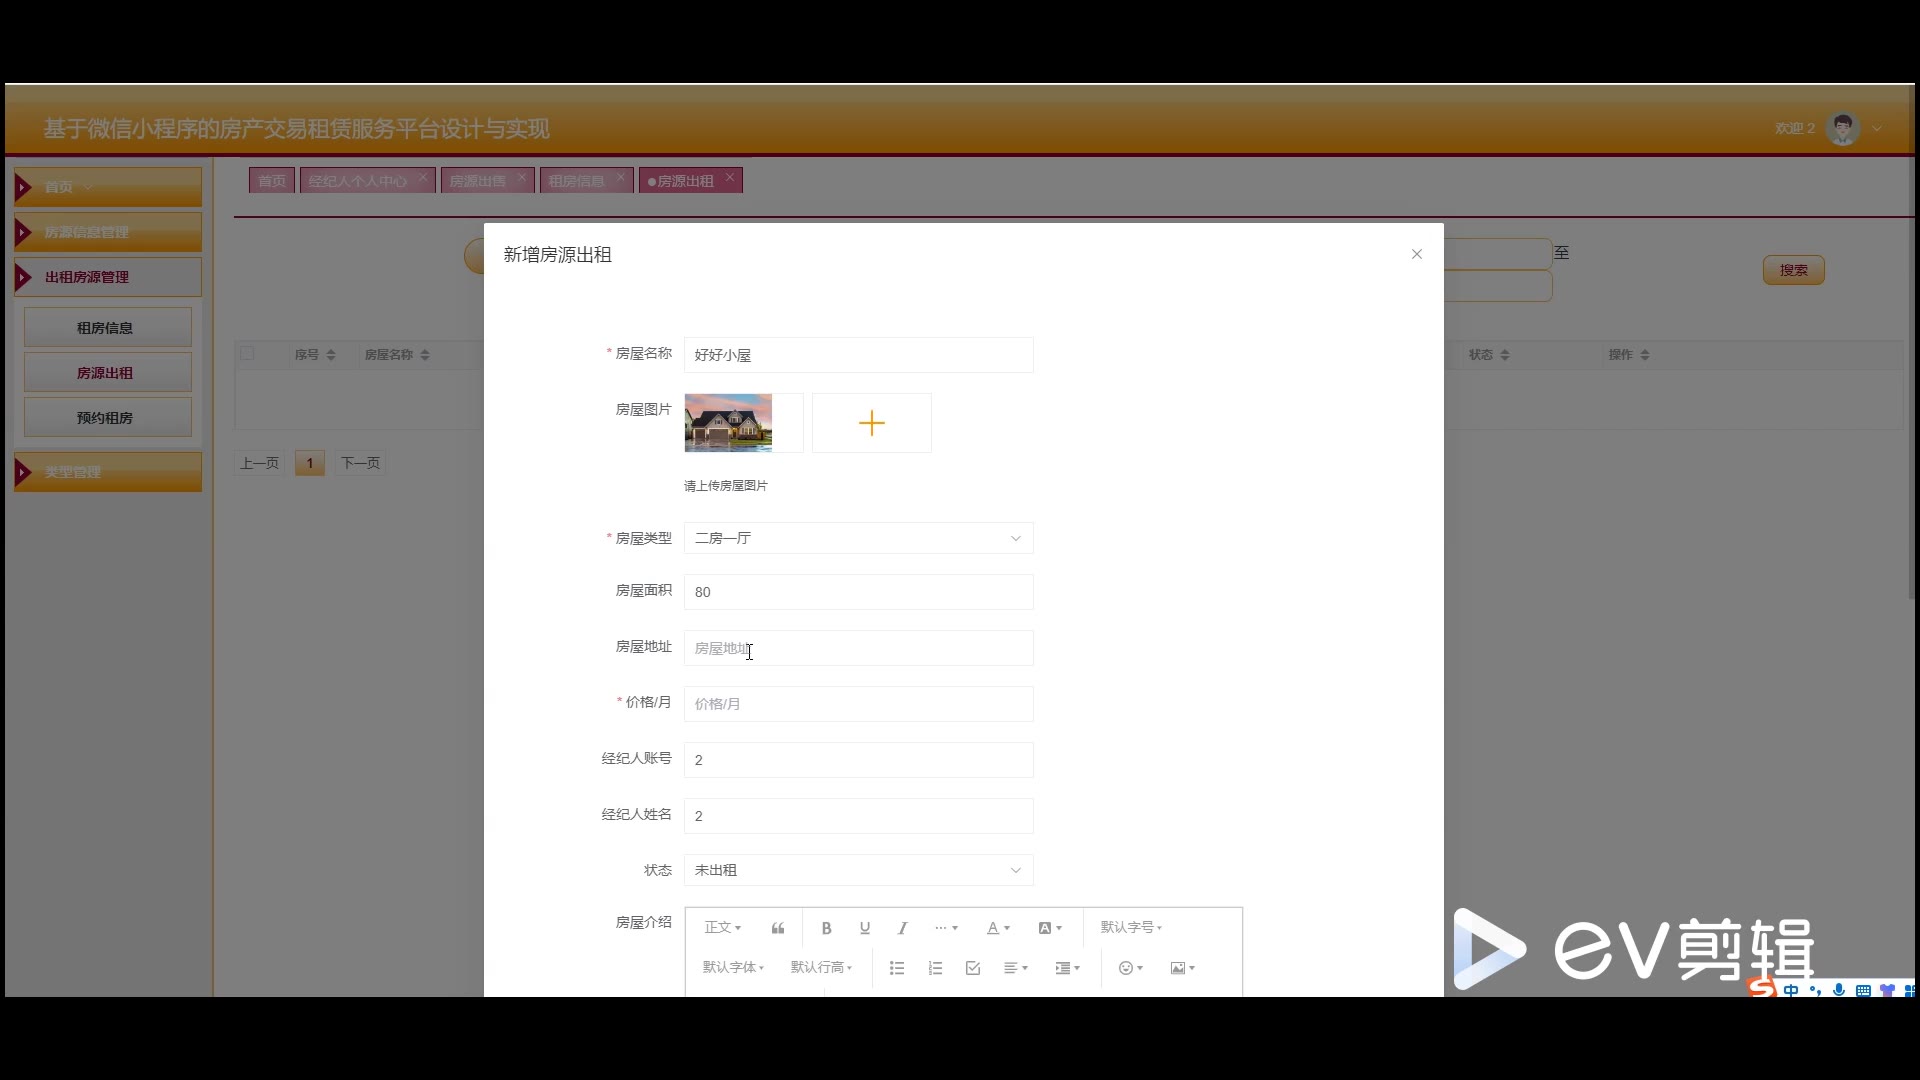
Task: Apply underline formatting in editor
Action: (x=865, y=928)
